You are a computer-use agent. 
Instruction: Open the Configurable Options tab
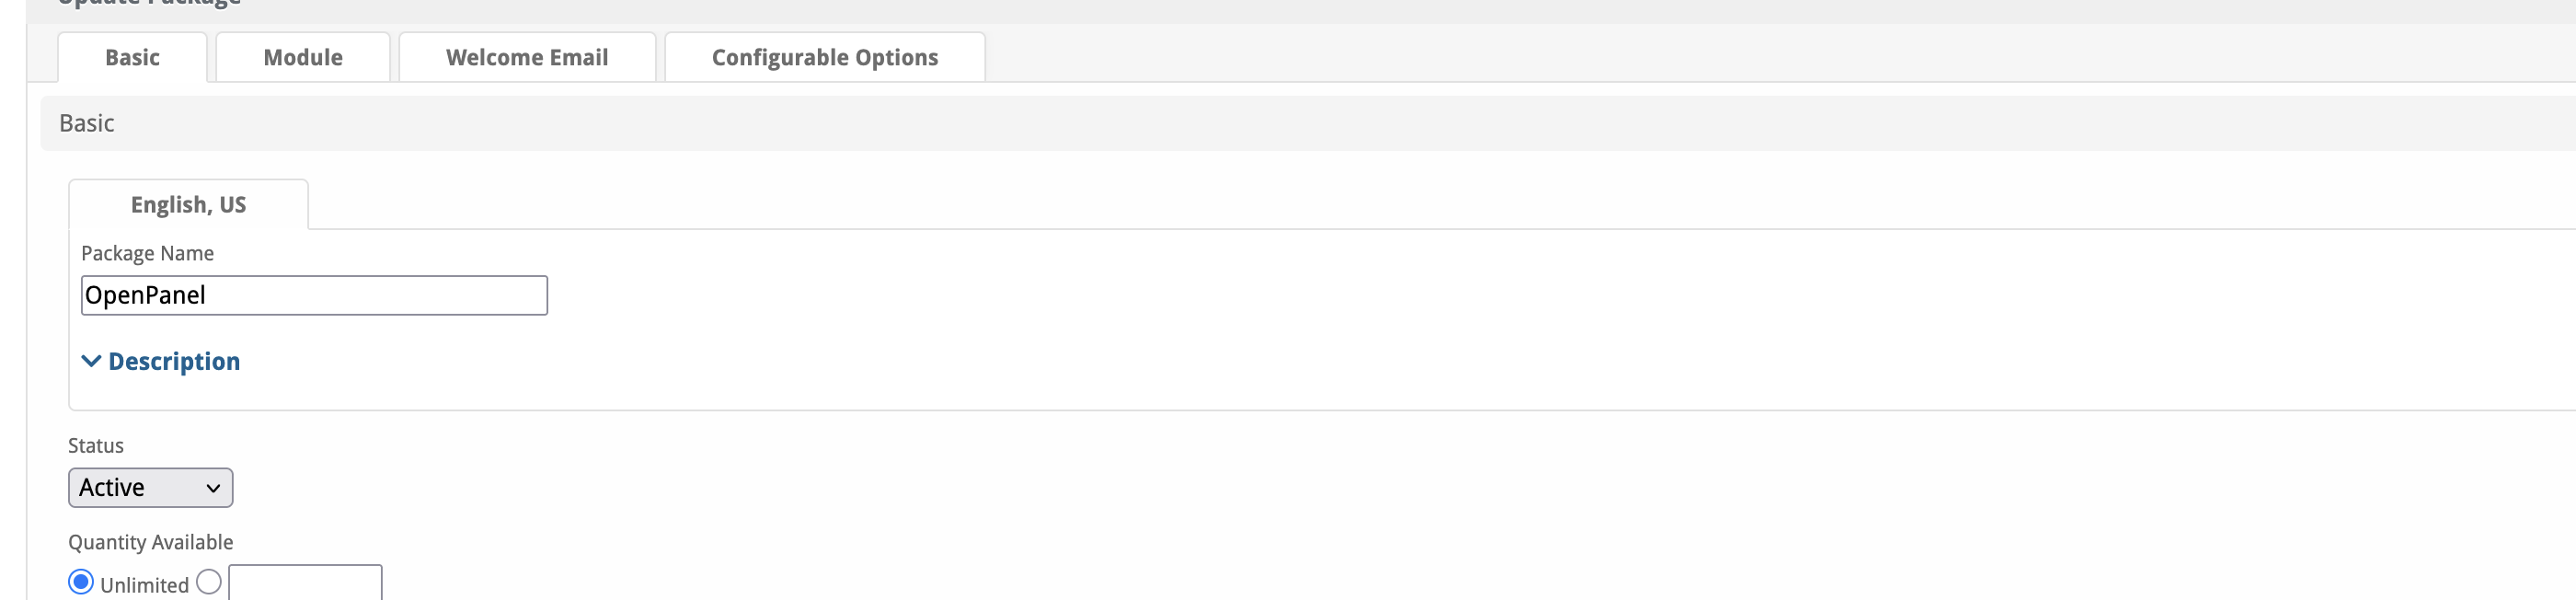coord(825,57)
